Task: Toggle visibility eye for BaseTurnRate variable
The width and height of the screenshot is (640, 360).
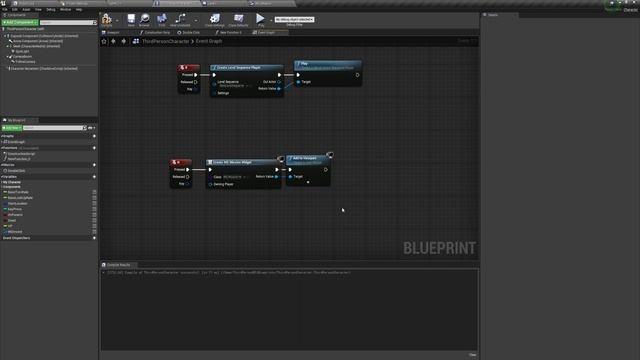Action: point(94,192)
